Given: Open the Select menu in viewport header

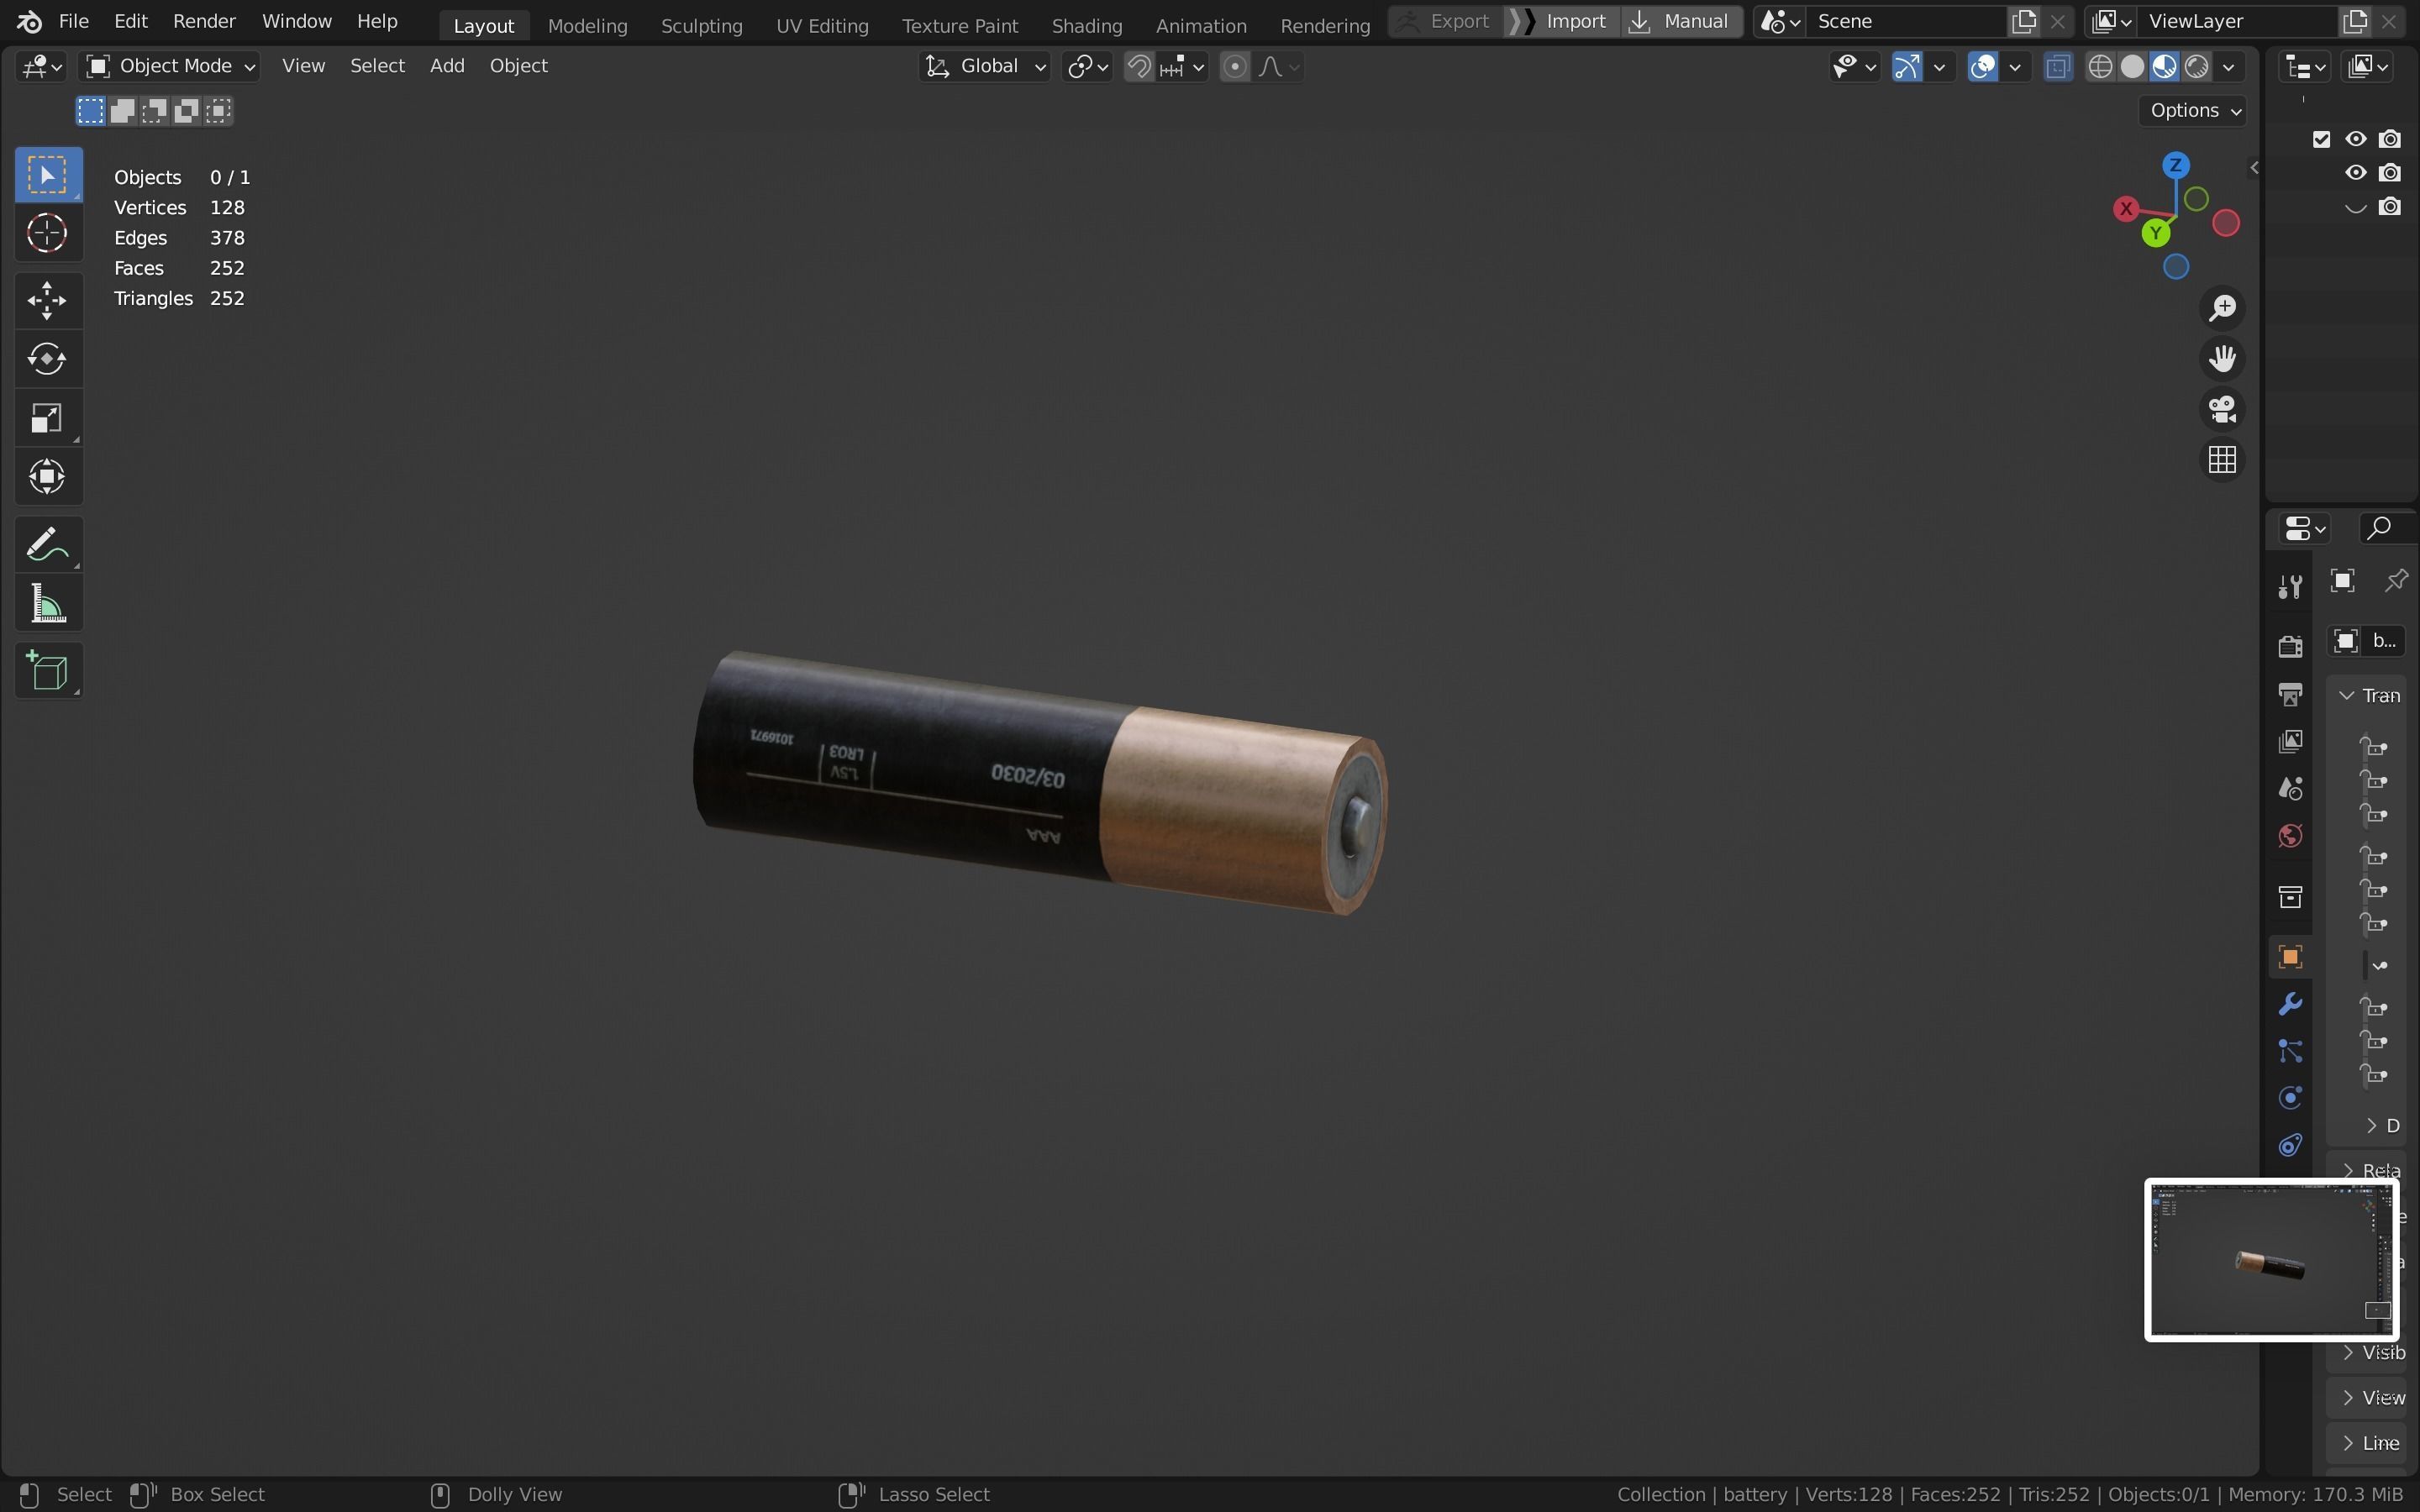Looking at the screenshot, I should point(377,66).
